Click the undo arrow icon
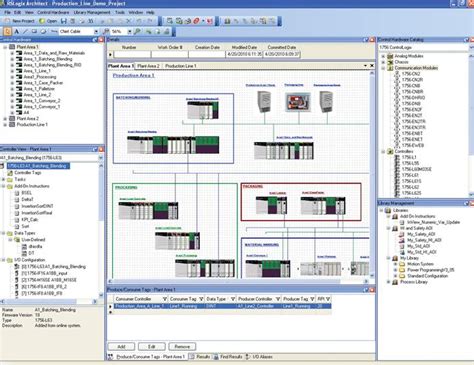Image resolution: width=474 pixels, height=365 pixels. pyautogui.click(x=139, y=21)
